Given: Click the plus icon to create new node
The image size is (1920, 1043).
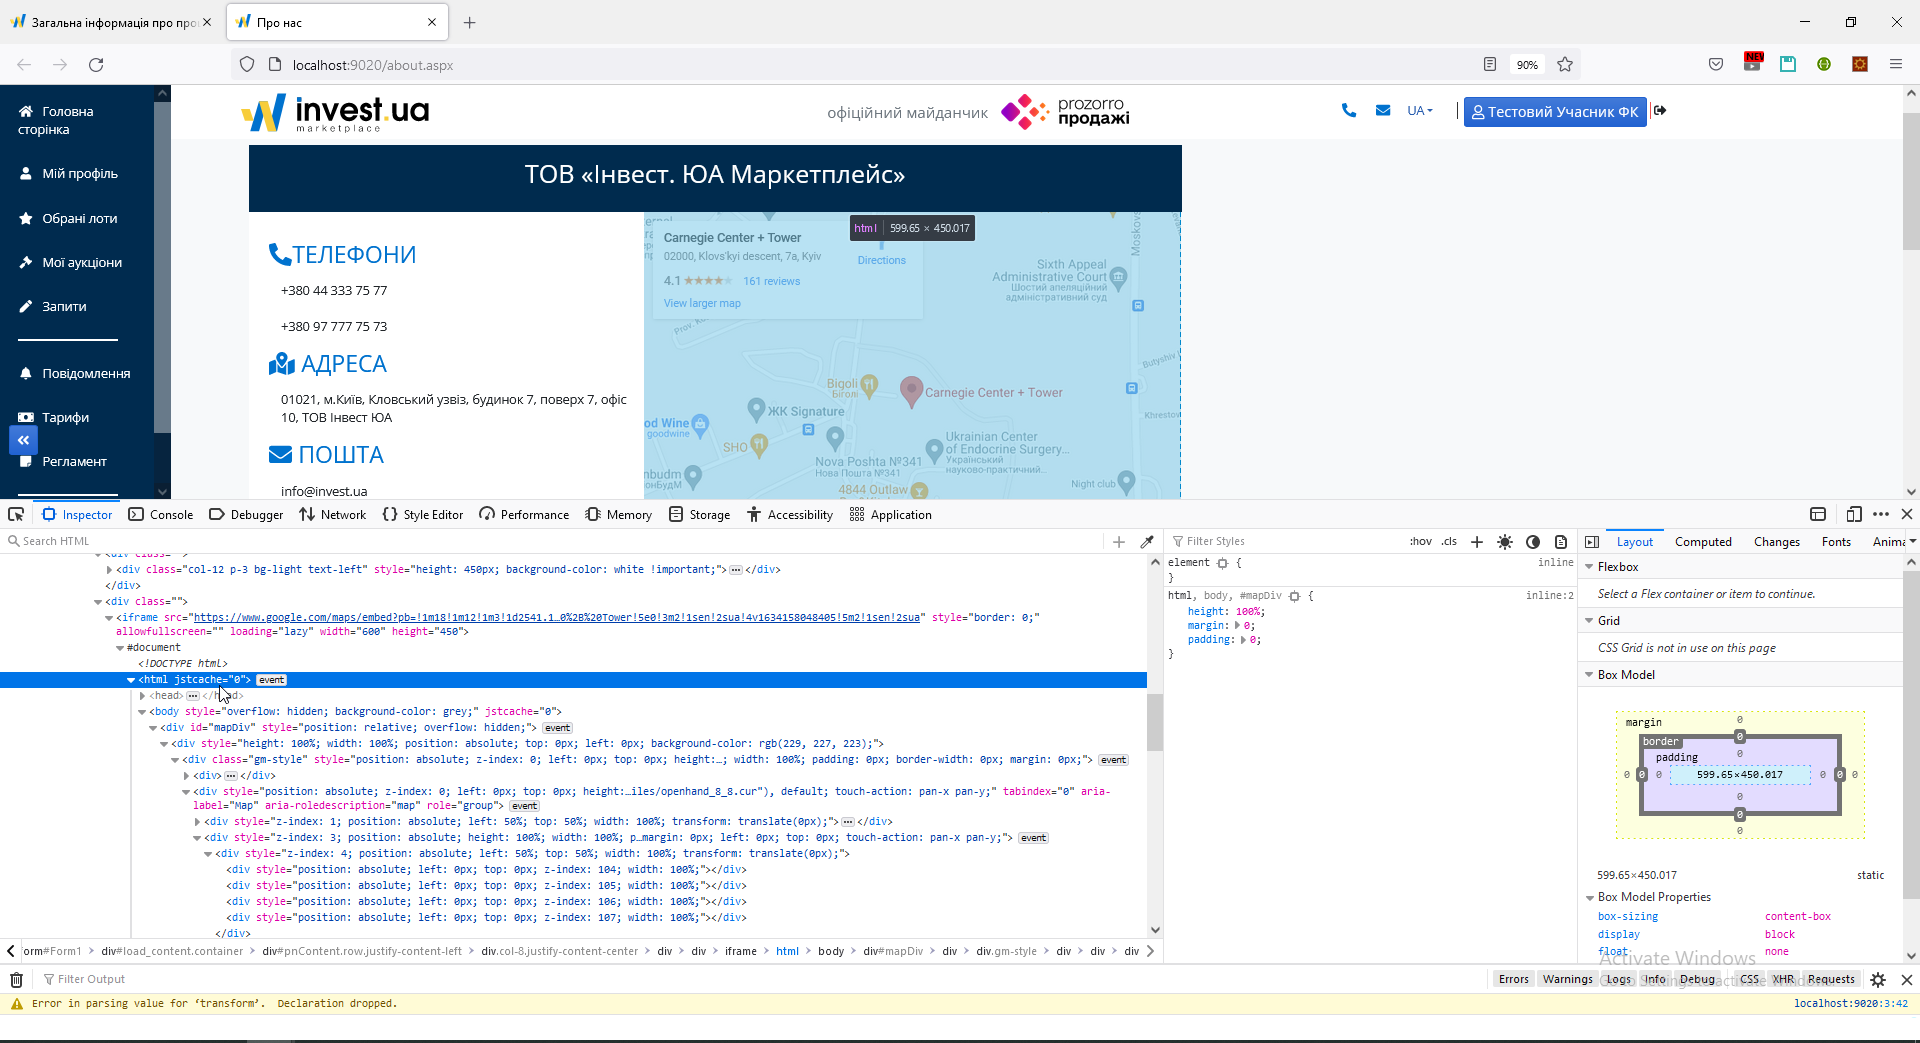Looking at the screenshot, I should (1119, 542).
